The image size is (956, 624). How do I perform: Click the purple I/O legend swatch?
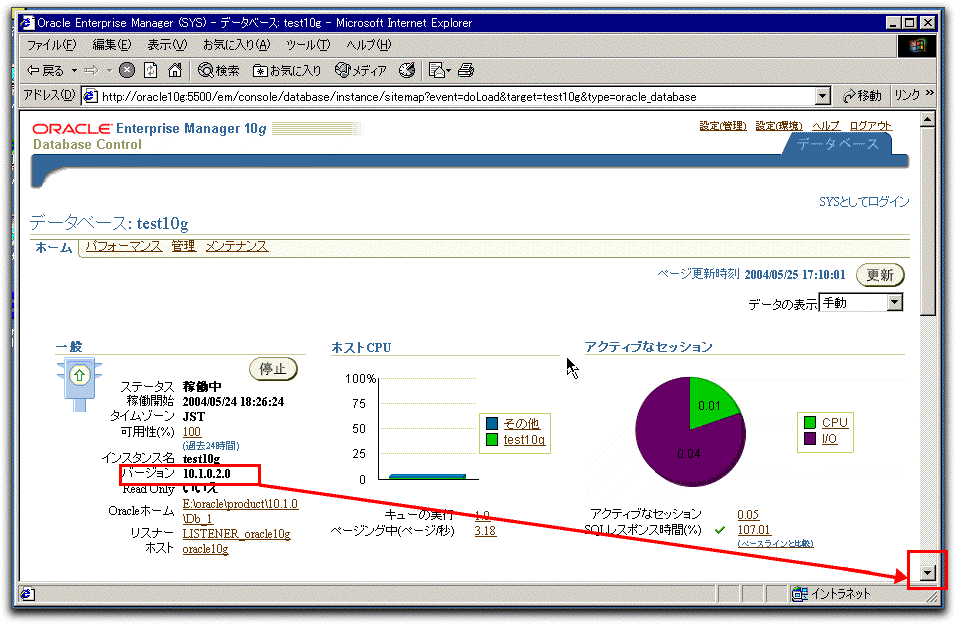click(x=810, y=439)
